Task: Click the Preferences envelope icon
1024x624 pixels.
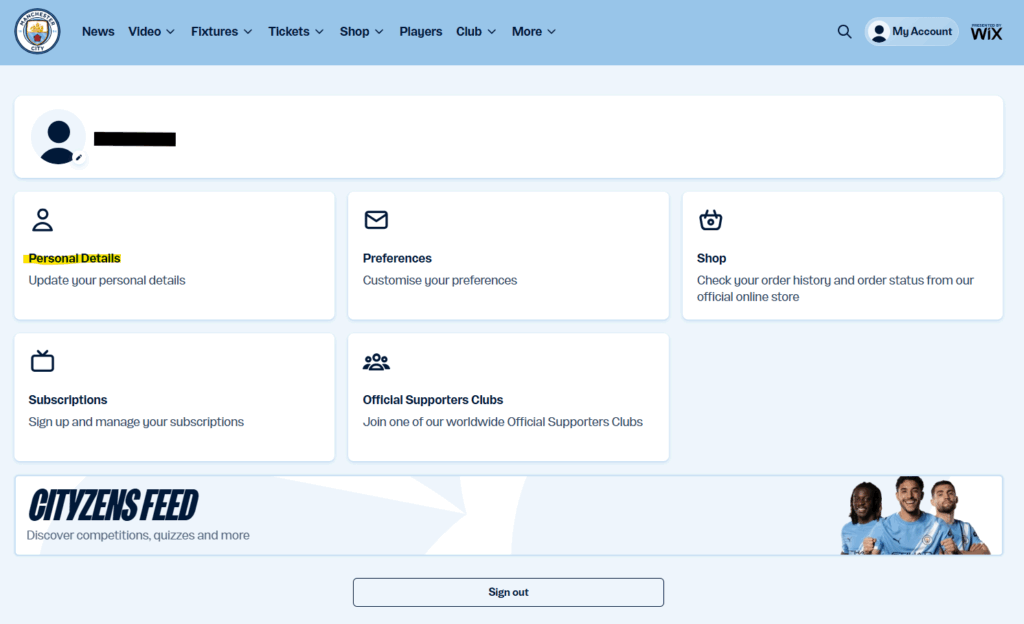Action: [376, 220]
